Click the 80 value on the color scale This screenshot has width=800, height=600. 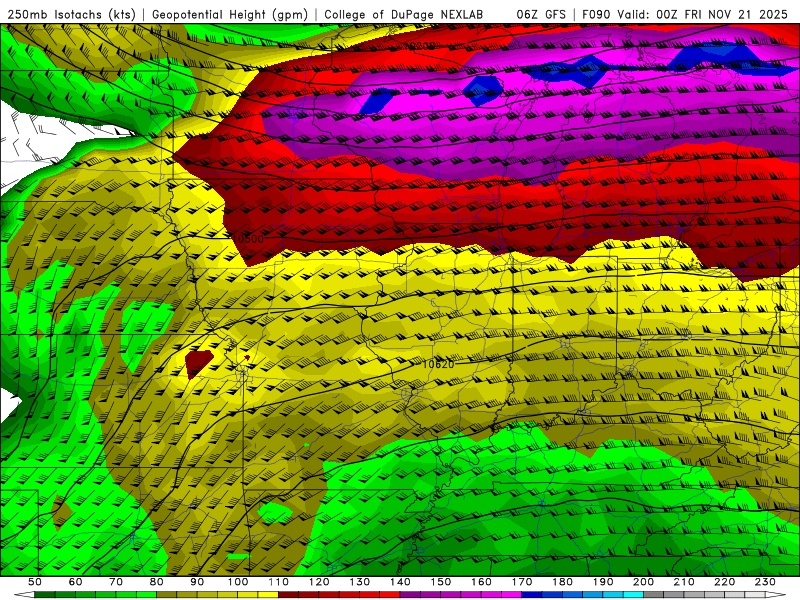157,582
